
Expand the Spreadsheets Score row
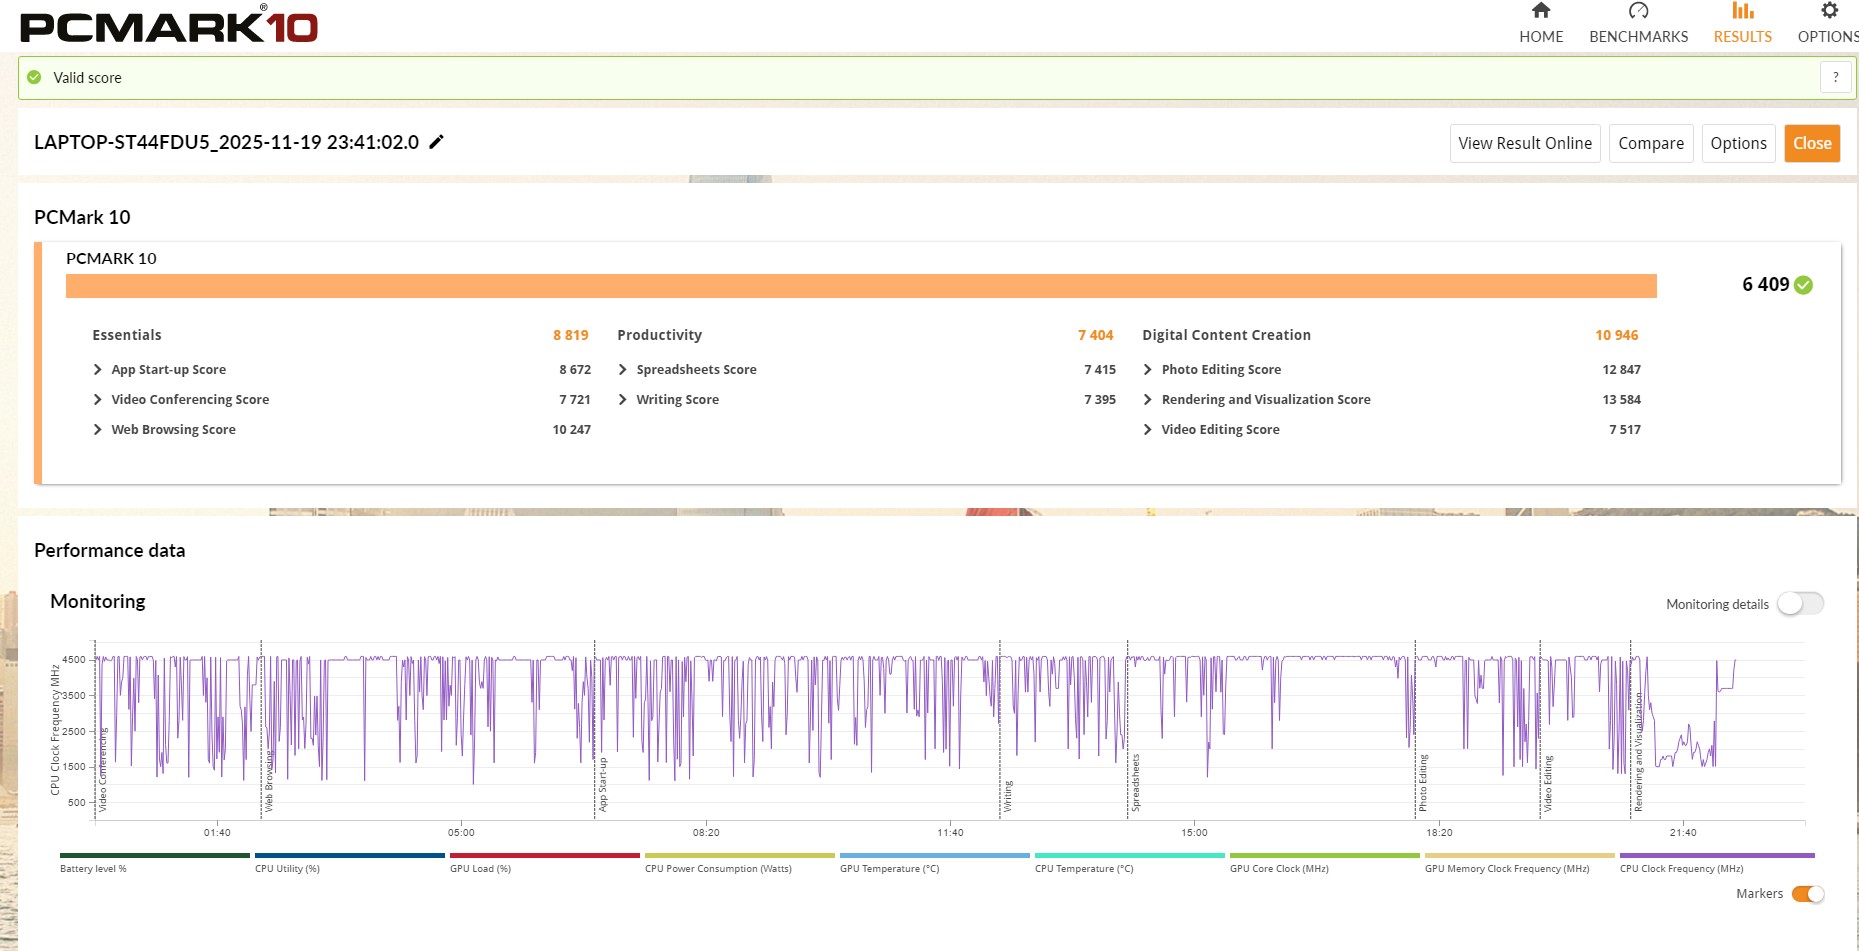point(623,370)
